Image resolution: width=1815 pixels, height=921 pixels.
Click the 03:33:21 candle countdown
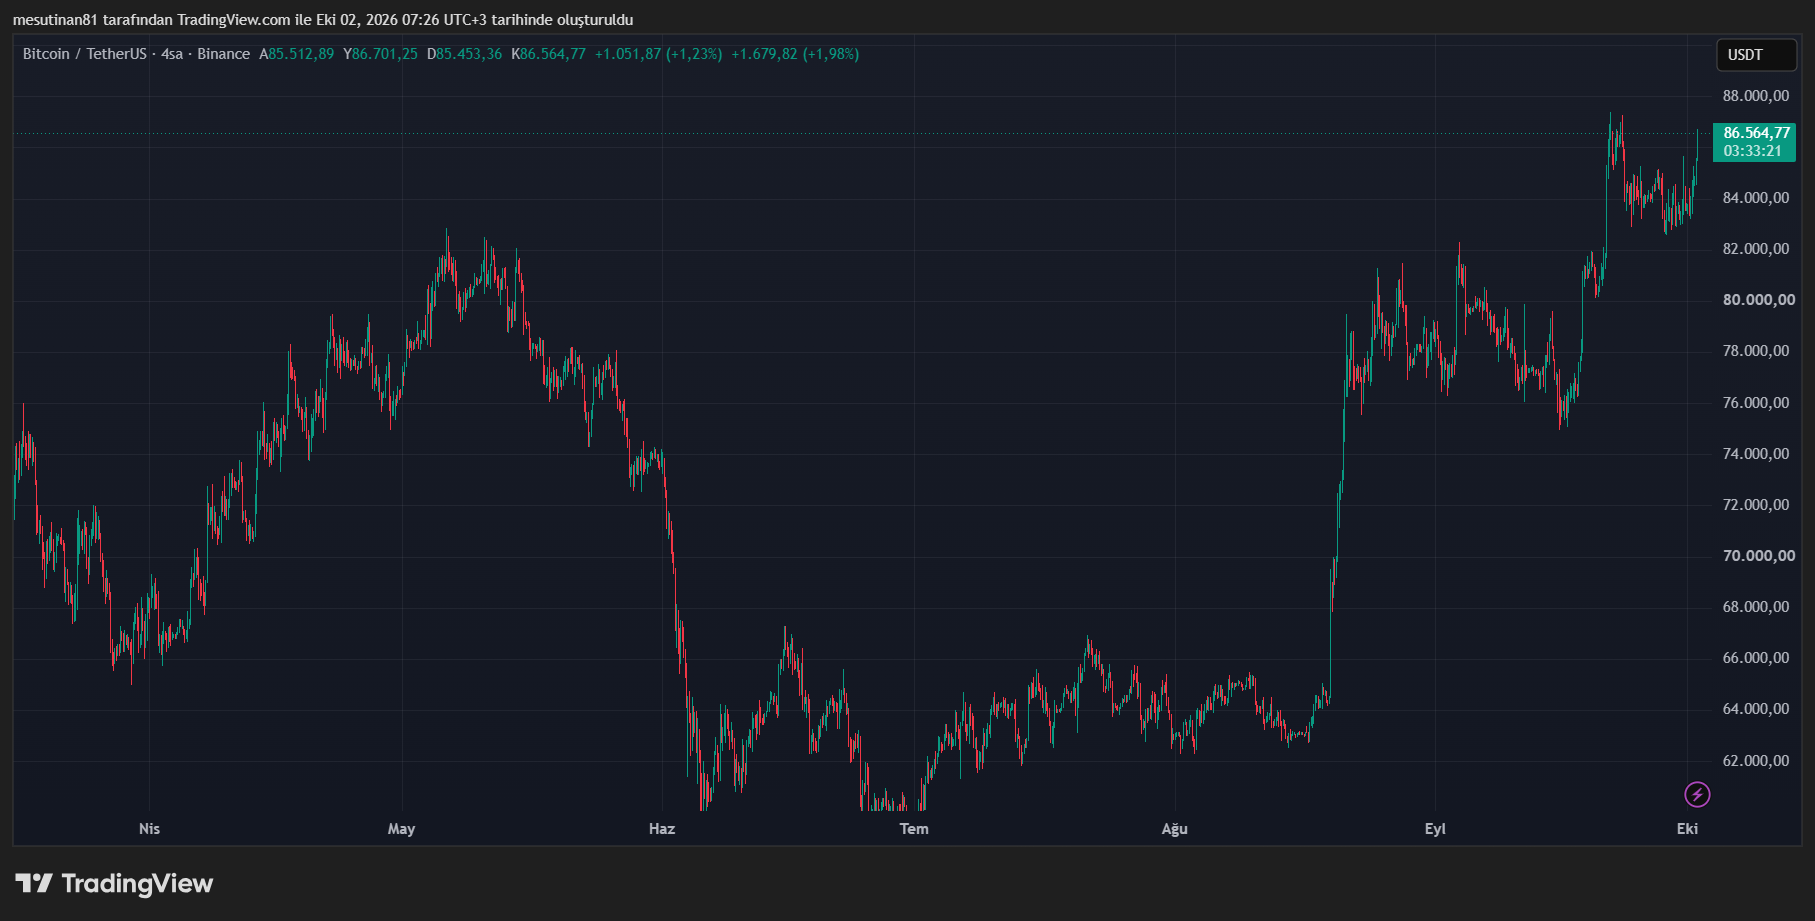pos(1753,151)
